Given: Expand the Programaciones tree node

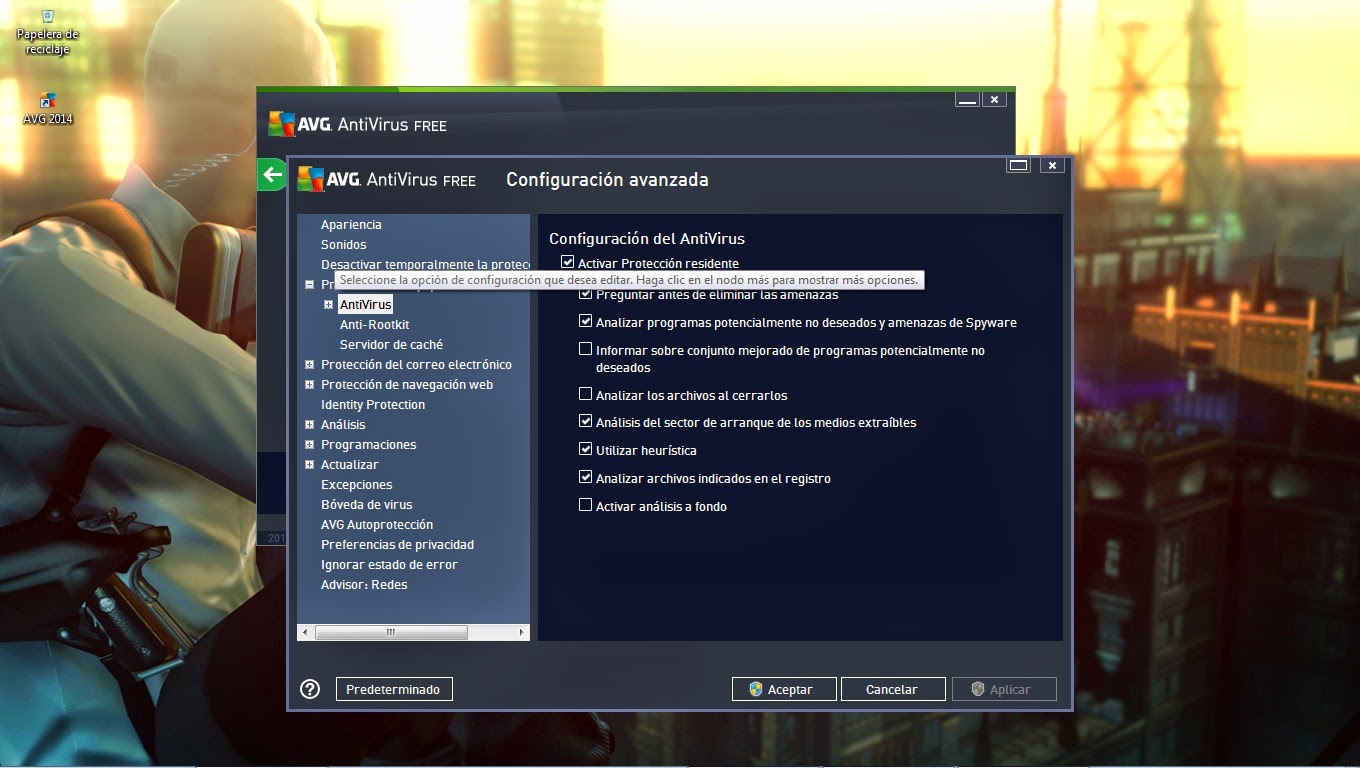Looking at the screenshot, I should click(310, 444).
